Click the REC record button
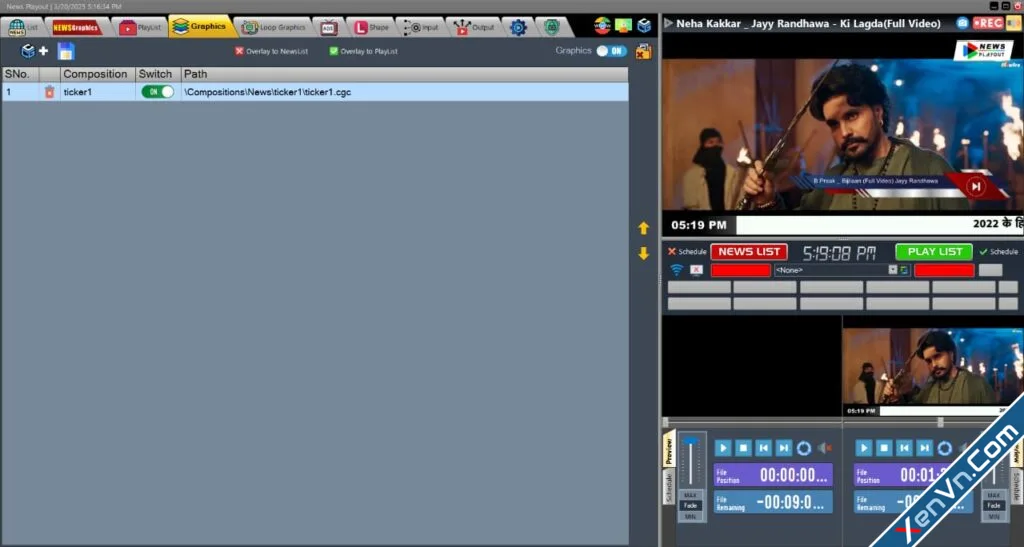Viewport: 1024px width, 547px height. [987, 23]
